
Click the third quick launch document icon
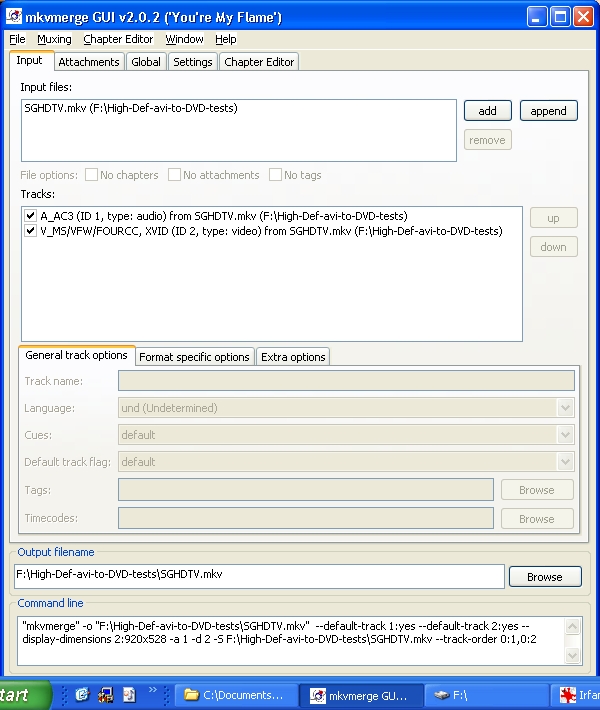coord(129,694)
